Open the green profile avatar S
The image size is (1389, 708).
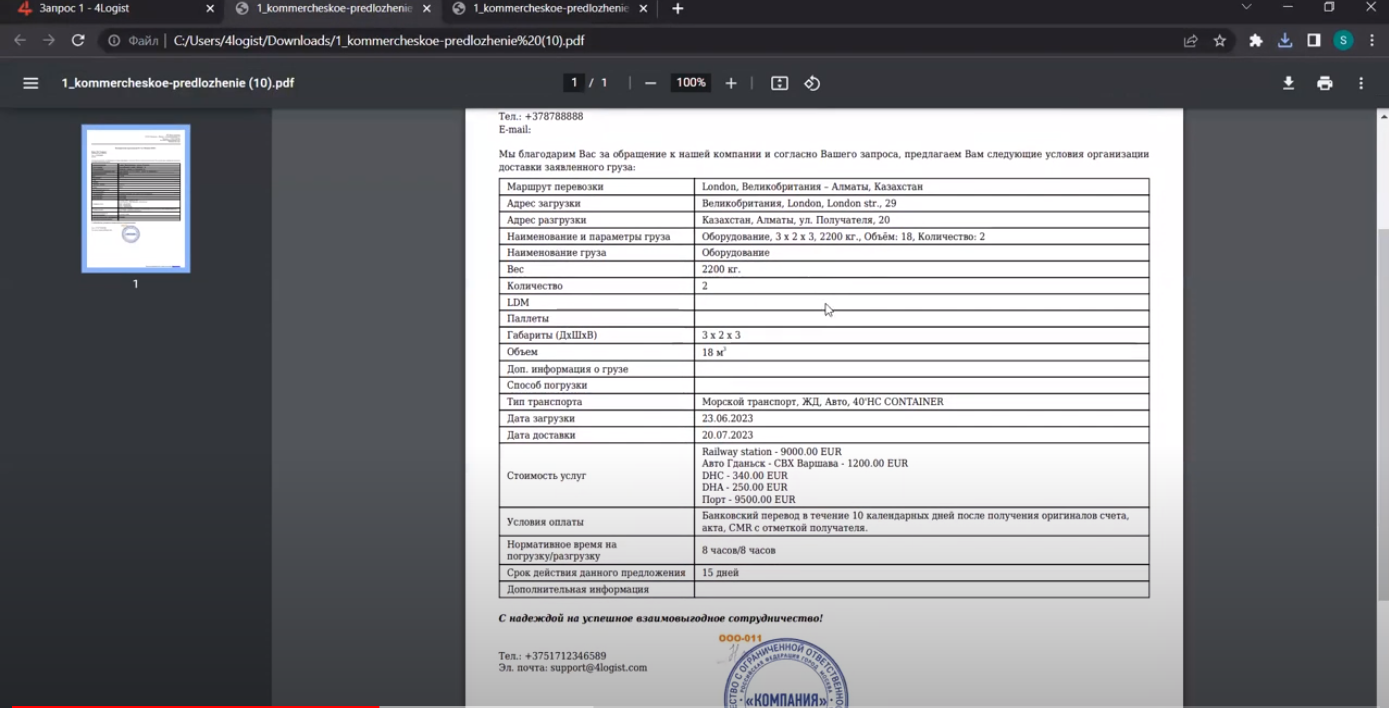click(1343, 41)
